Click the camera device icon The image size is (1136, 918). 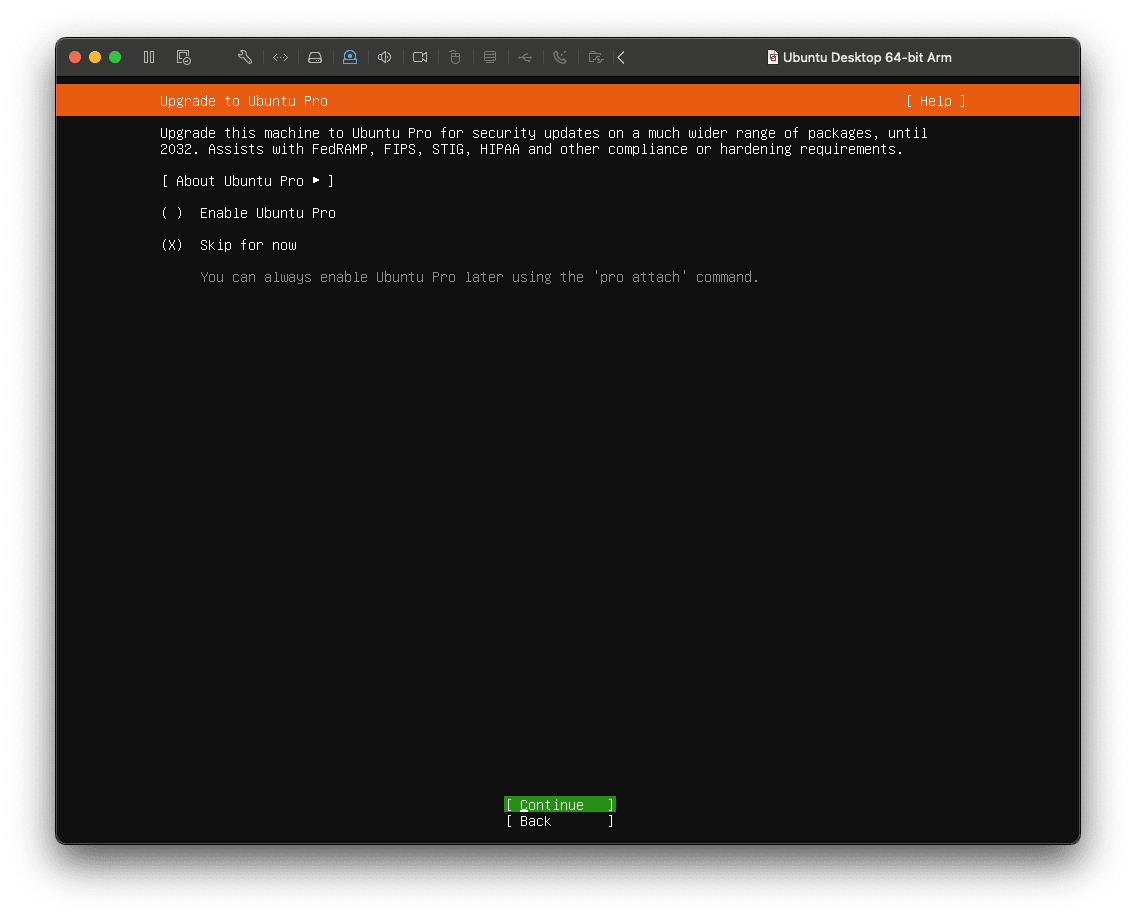420,57
